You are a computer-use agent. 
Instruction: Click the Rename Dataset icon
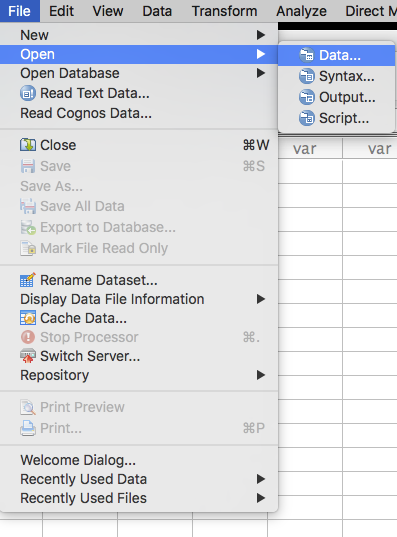click(x=28, y=280)
